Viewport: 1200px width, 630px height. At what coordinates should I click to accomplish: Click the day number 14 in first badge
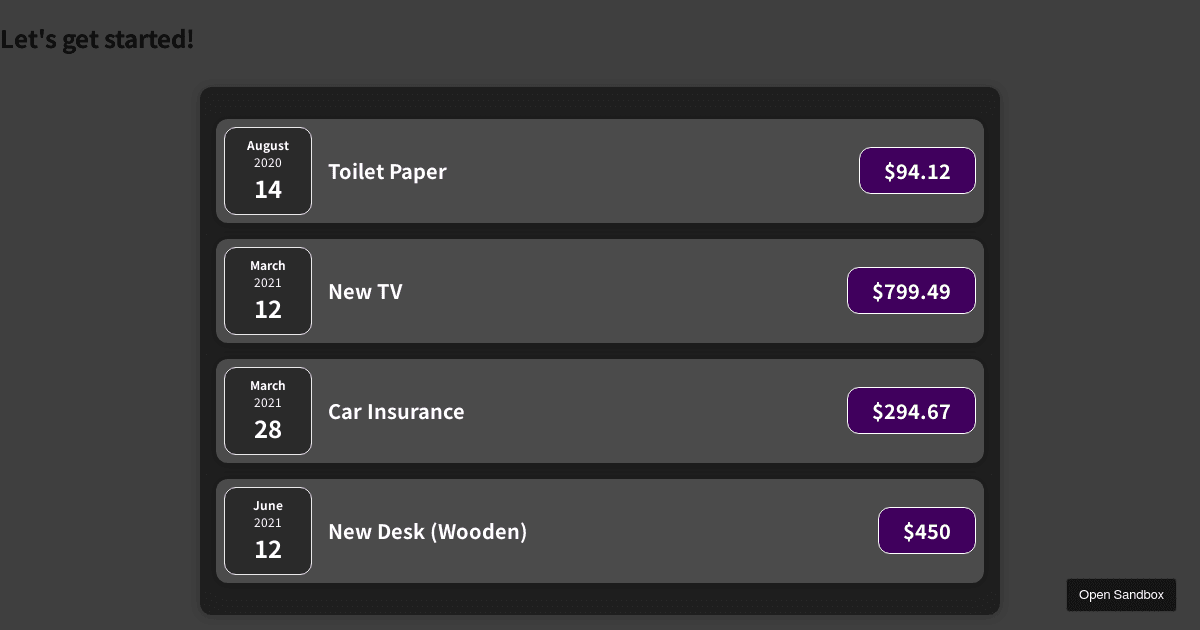tap(268, 190)
